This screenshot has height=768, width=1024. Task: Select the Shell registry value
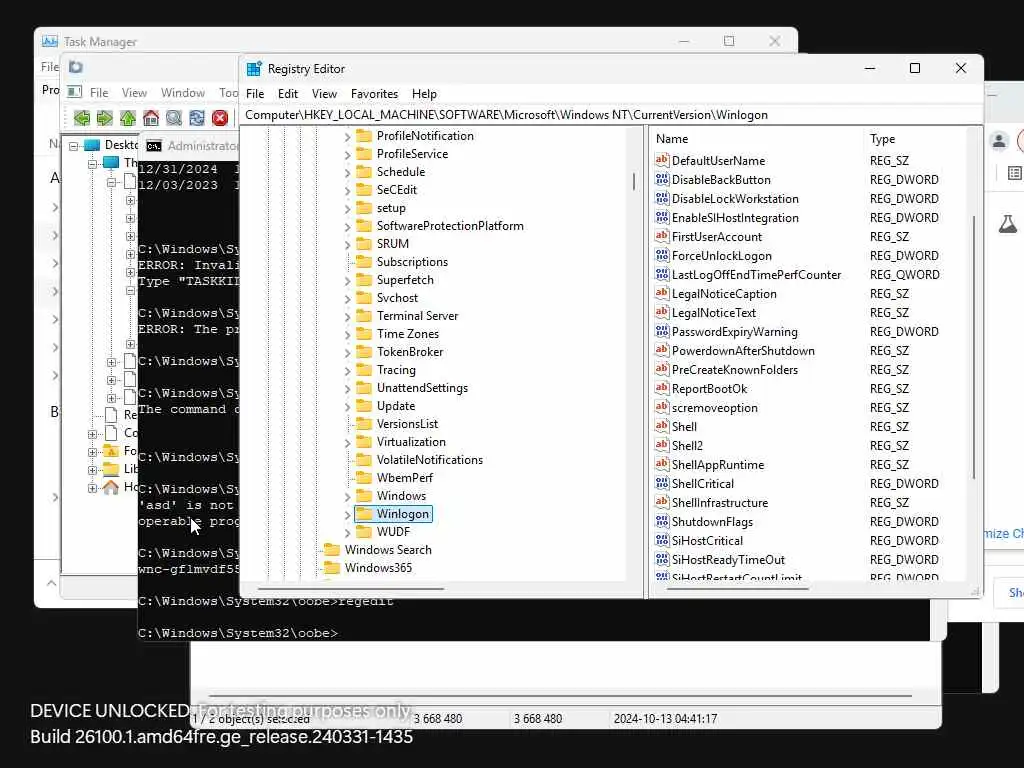point(684,426)
